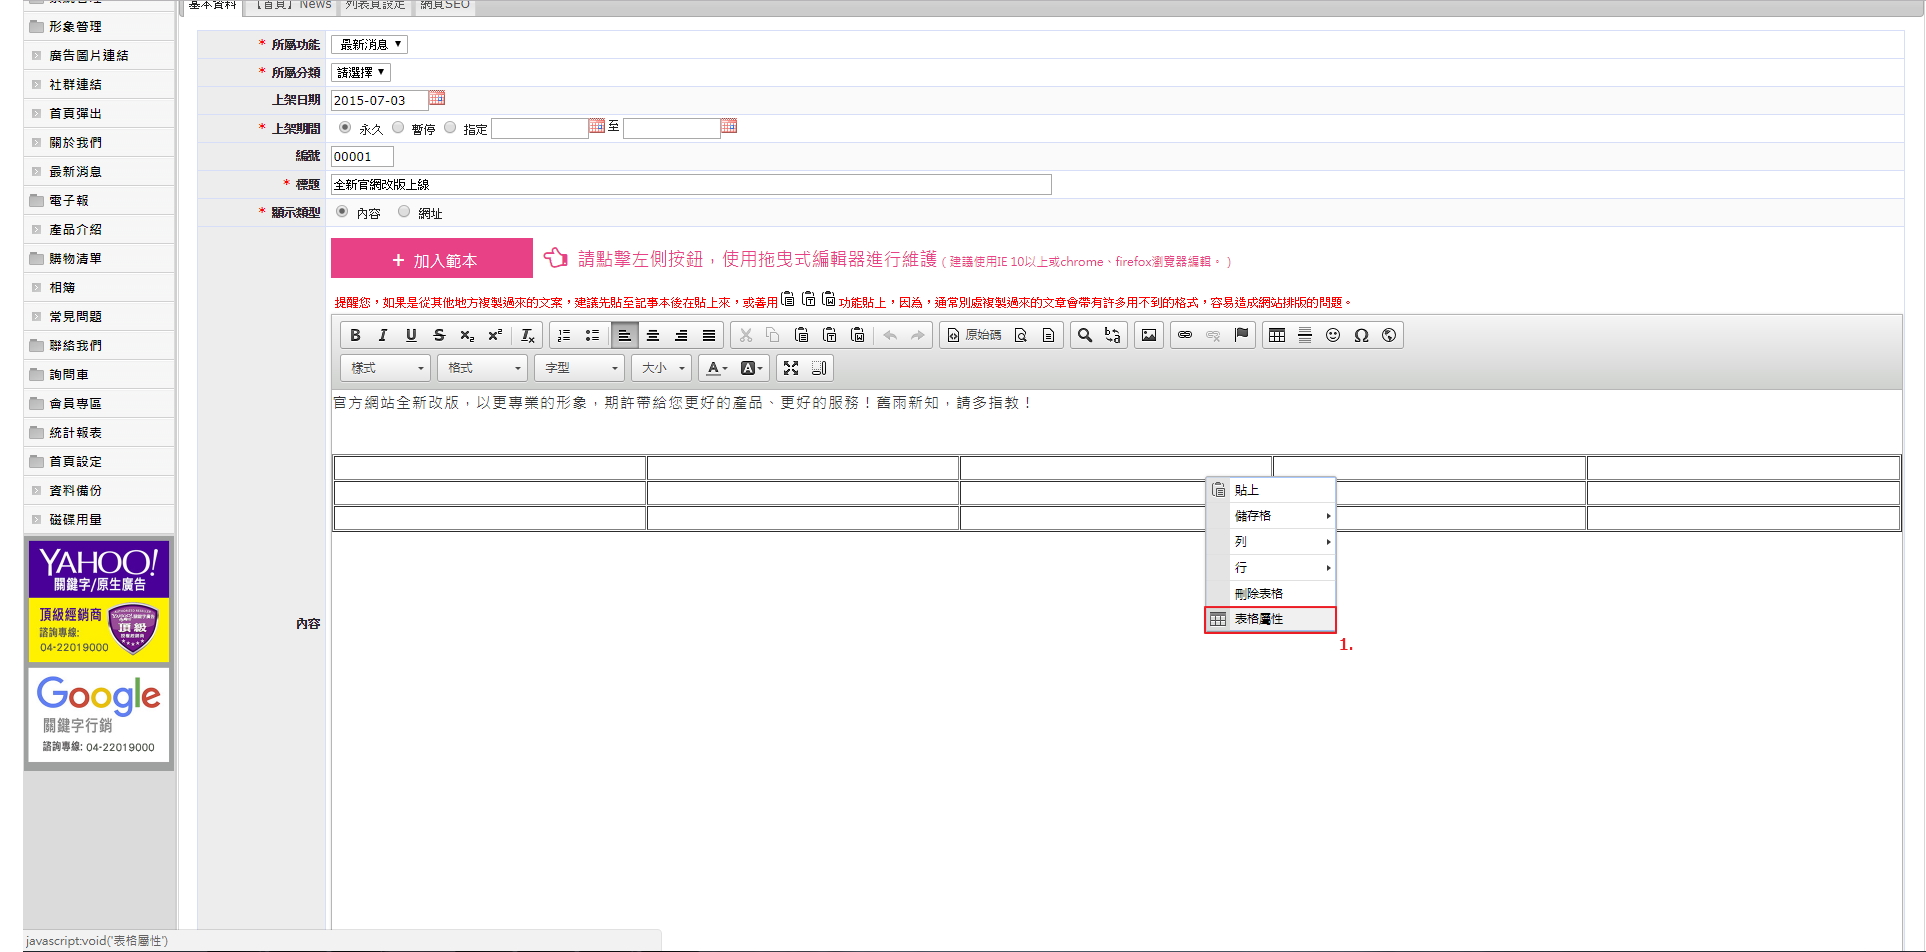Insert a smiley emoticon

[x=1333, y=335]
